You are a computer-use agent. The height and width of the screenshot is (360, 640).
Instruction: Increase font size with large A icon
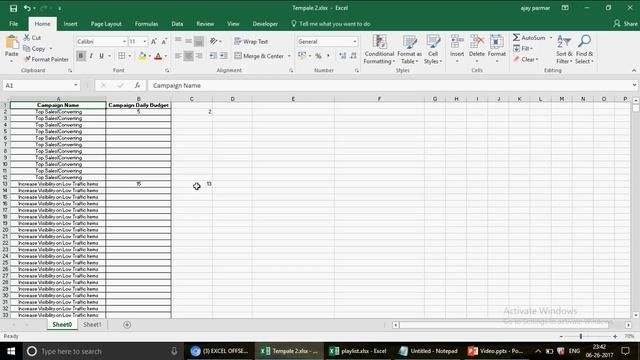(x=154, y=42)
